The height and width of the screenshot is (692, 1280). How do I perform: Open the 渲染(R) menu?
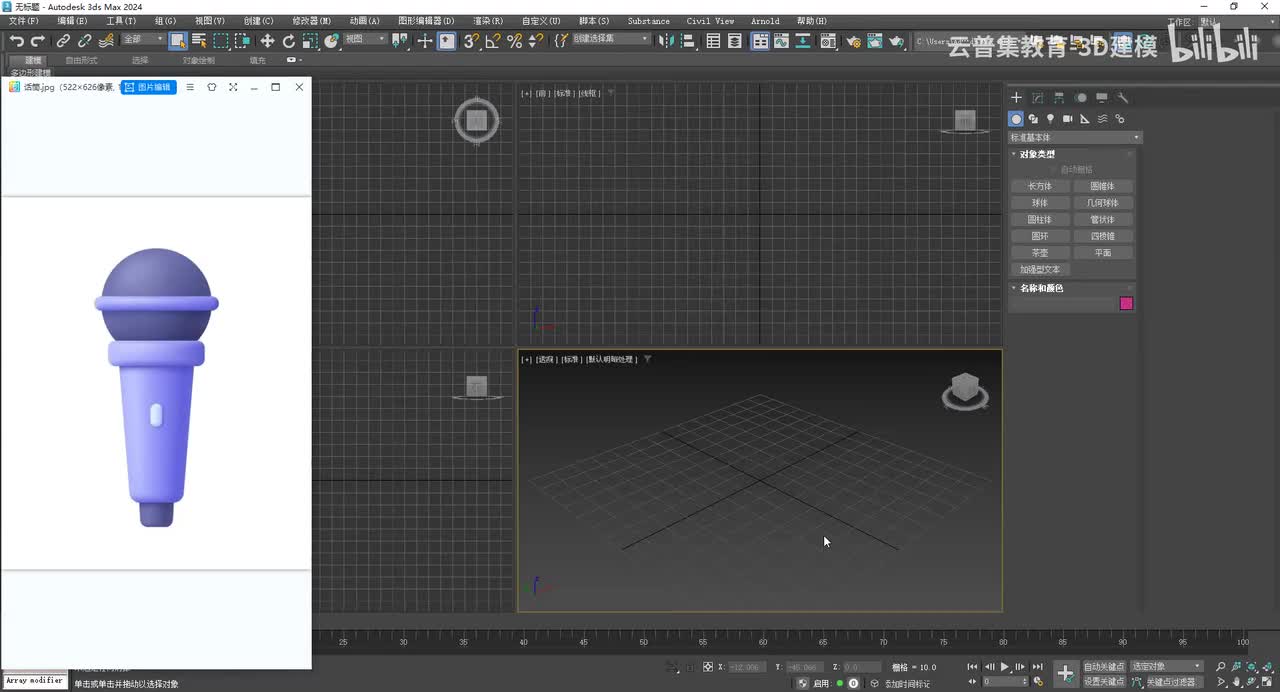pos(490,21)
